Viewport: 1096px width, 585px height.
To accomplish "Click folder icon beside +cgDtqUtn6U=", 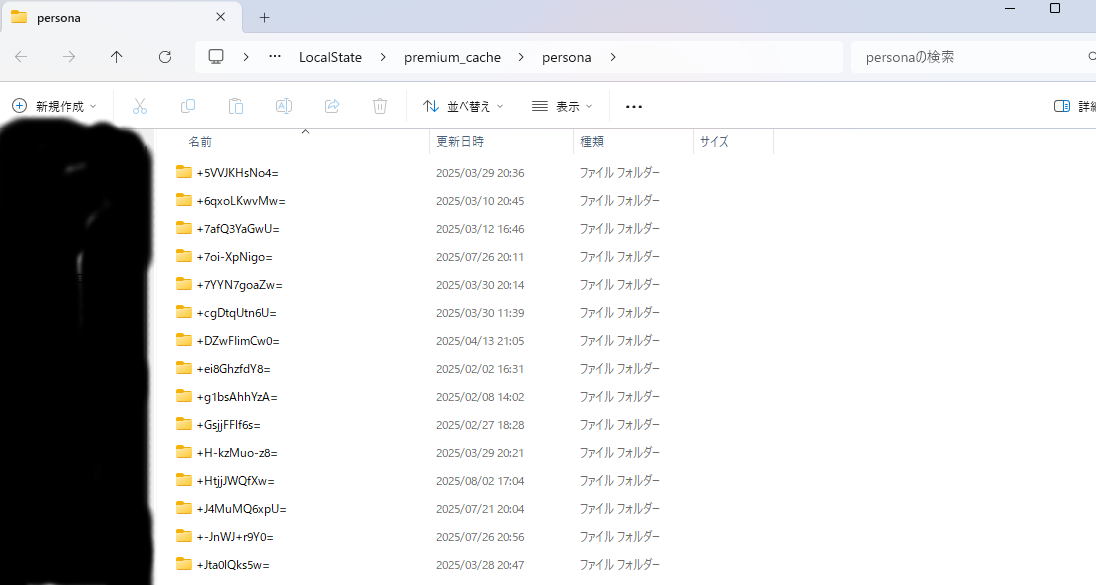I will pyautogui.click(x=184, y=312).
